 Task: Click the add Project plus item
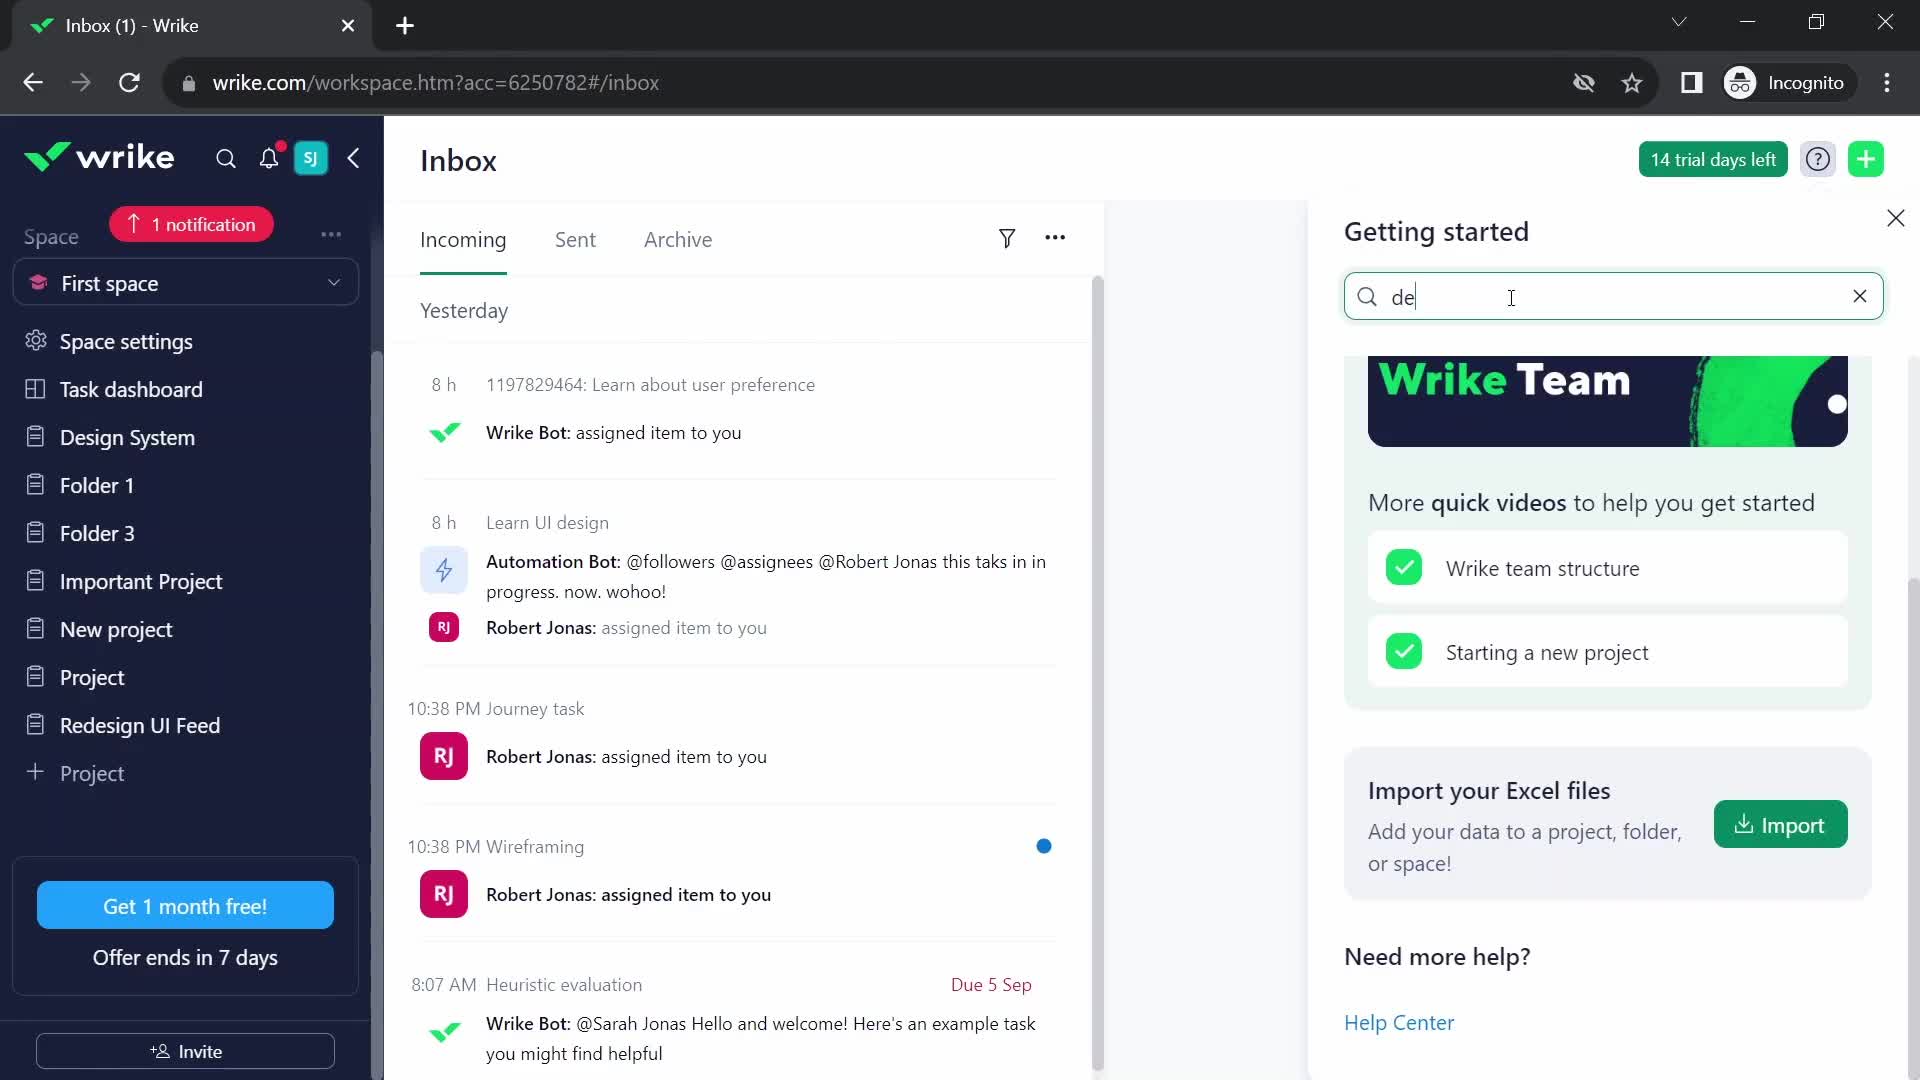75,773
